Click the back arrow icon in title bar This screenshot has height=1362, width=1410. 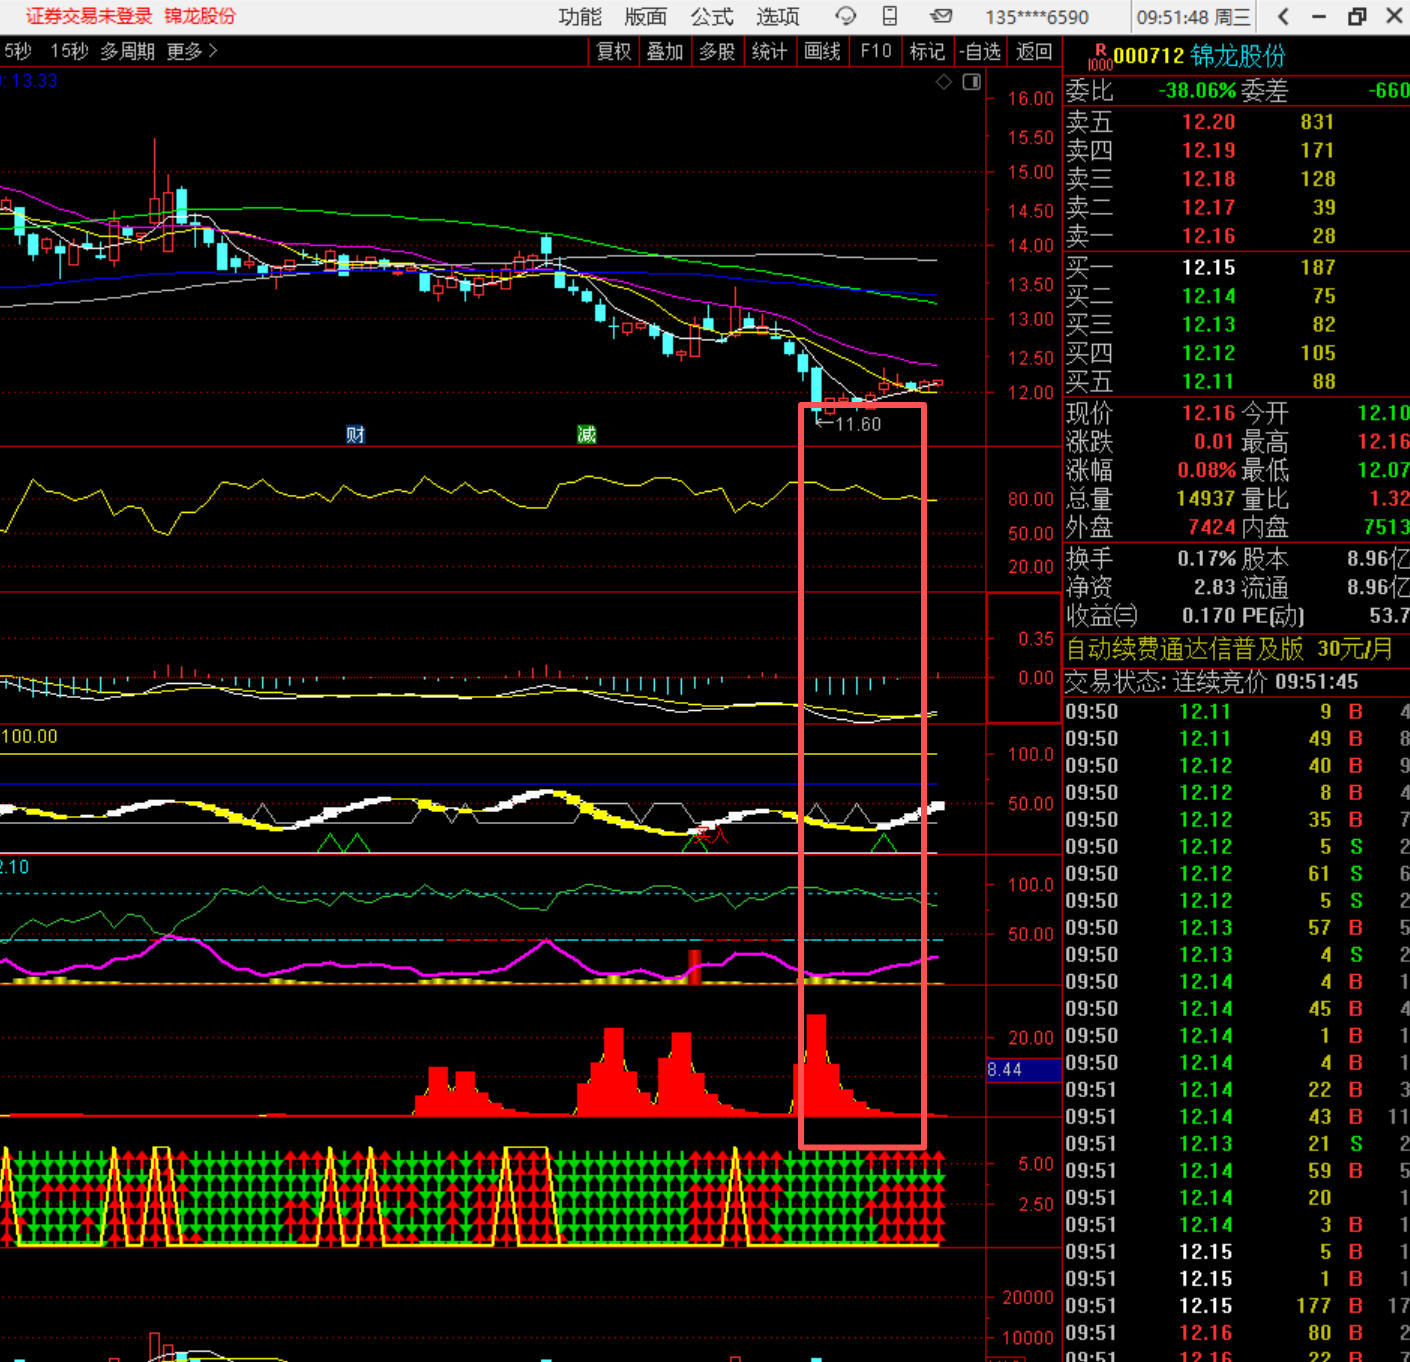(x=1284, y=16)
